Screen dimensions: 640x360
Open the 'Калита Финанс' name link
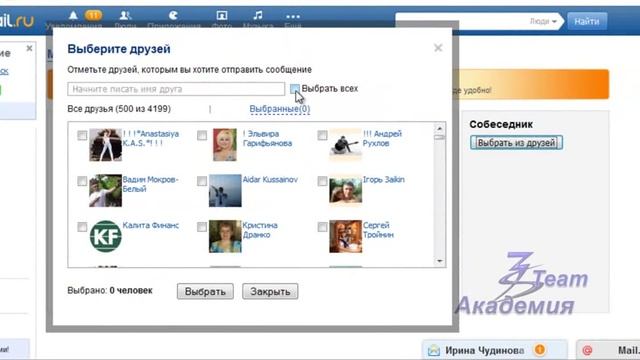coord(151,225)
